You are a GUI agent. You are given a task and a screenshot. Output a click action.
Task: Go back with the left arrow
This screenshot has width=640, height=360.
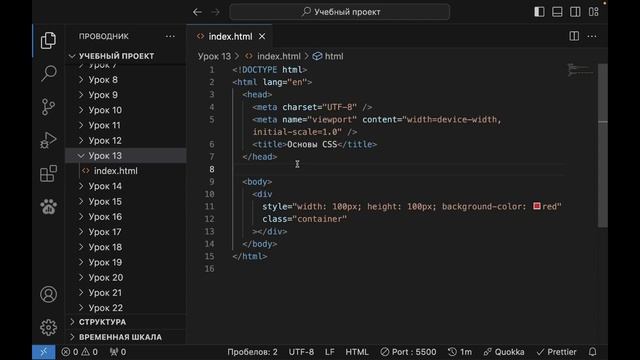pos(198,12)
